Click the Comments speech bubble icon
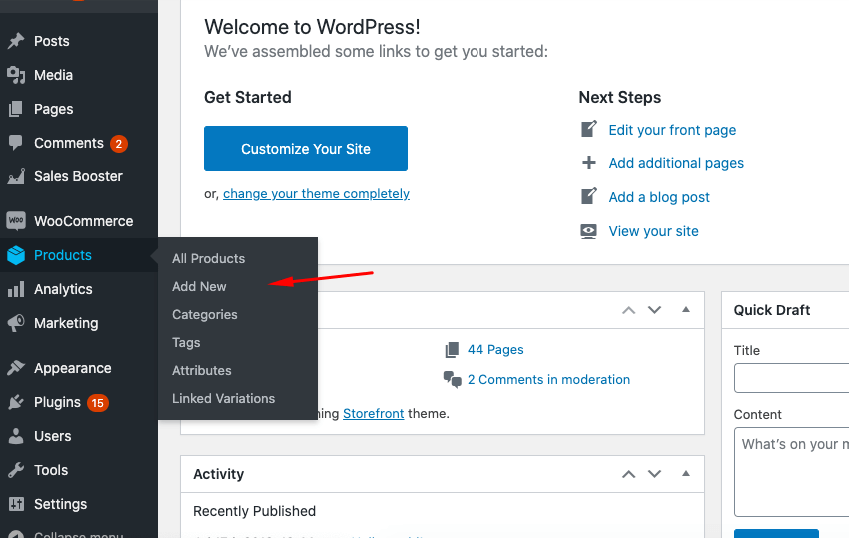Screen dimensions: 849x538 tap(16, 143)
